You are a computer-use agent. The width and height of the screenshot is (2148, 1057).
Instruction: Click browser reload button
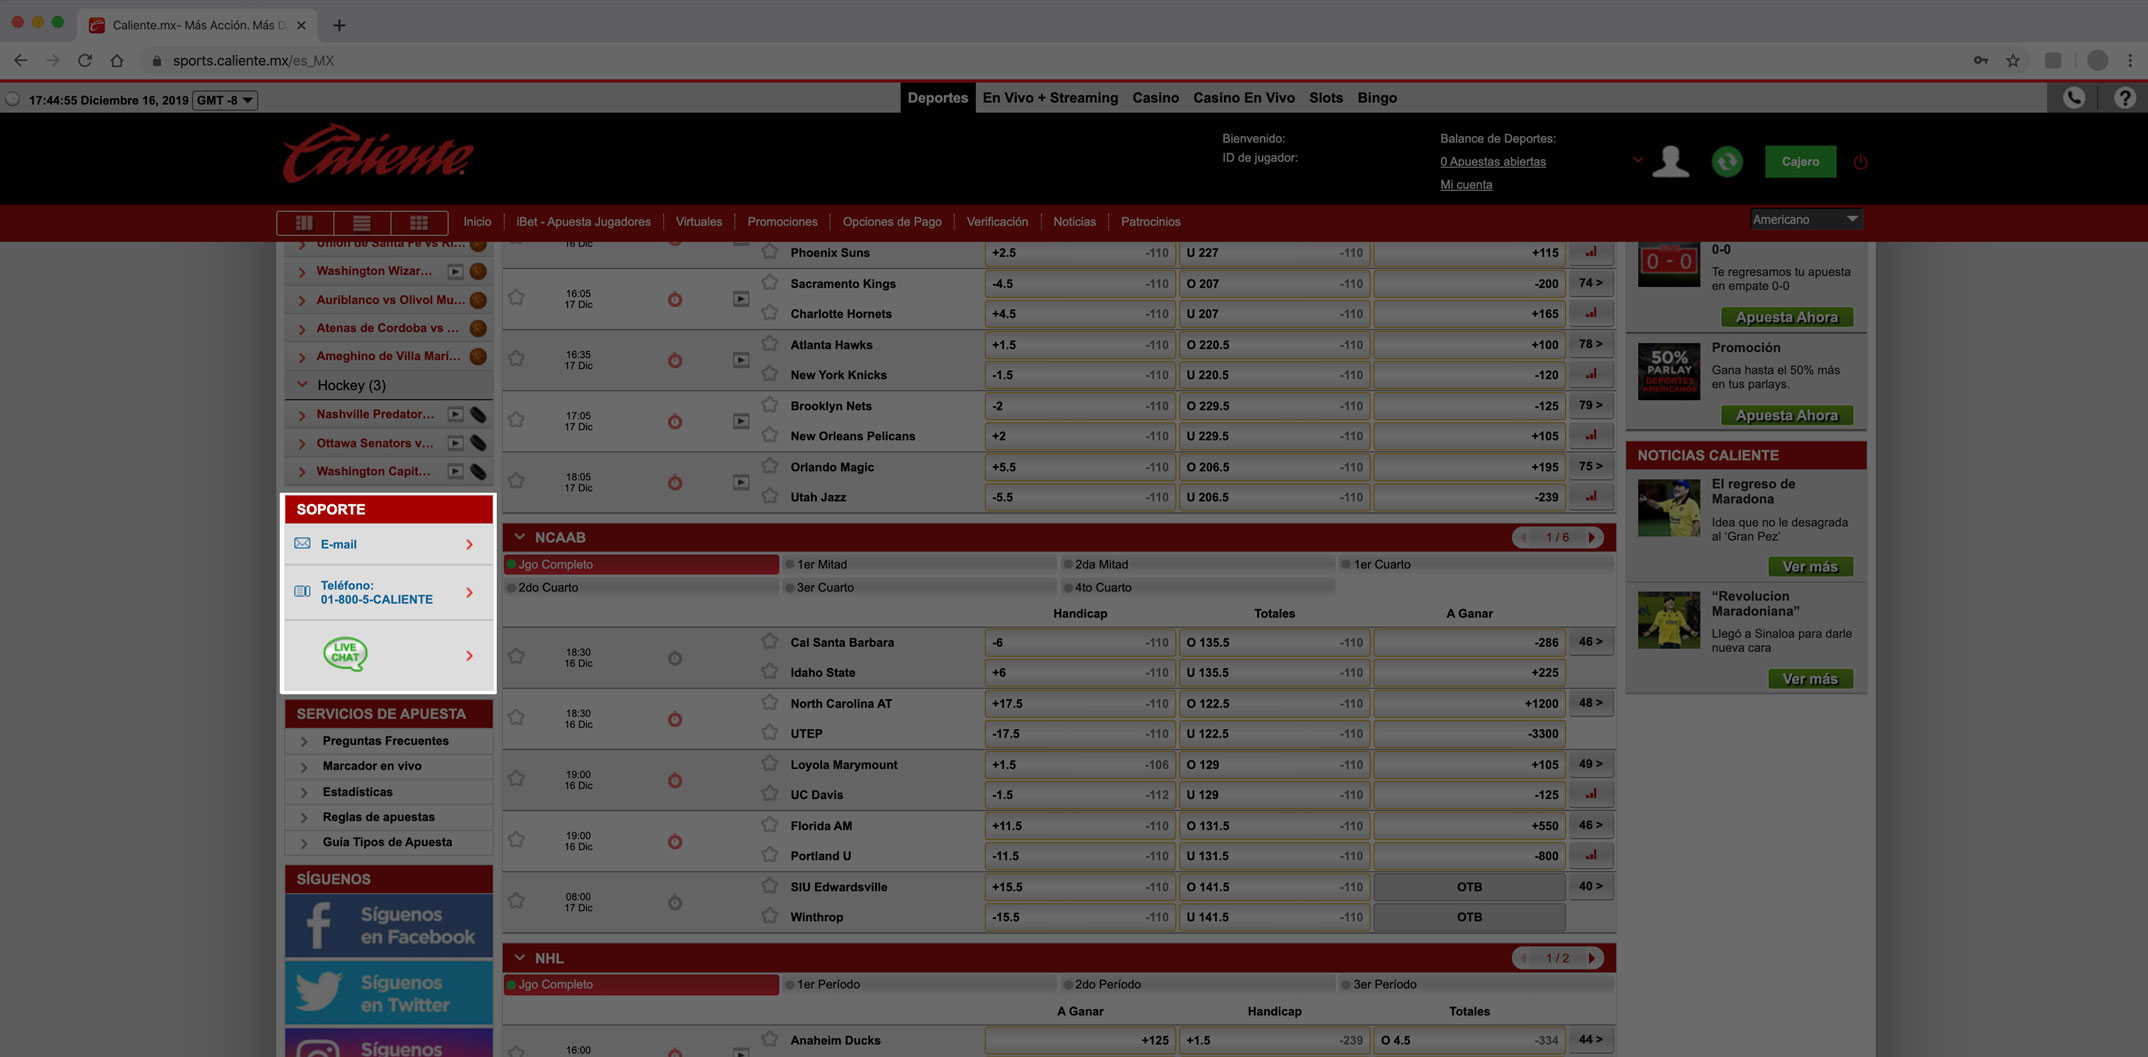pyautogui.click(x=85, y=60)
